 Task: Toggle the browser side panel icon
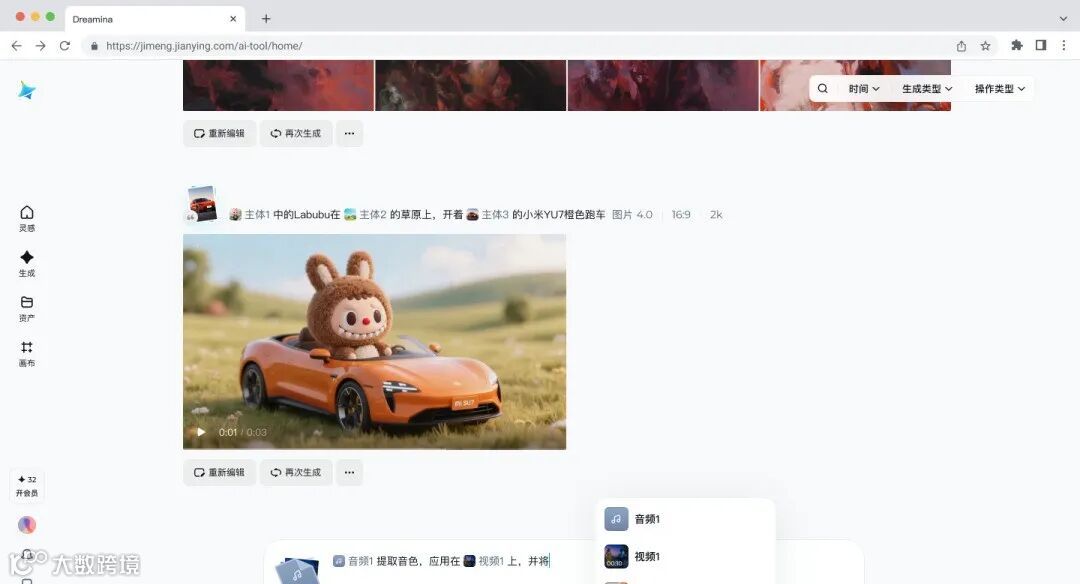(x=1041, y=45)
